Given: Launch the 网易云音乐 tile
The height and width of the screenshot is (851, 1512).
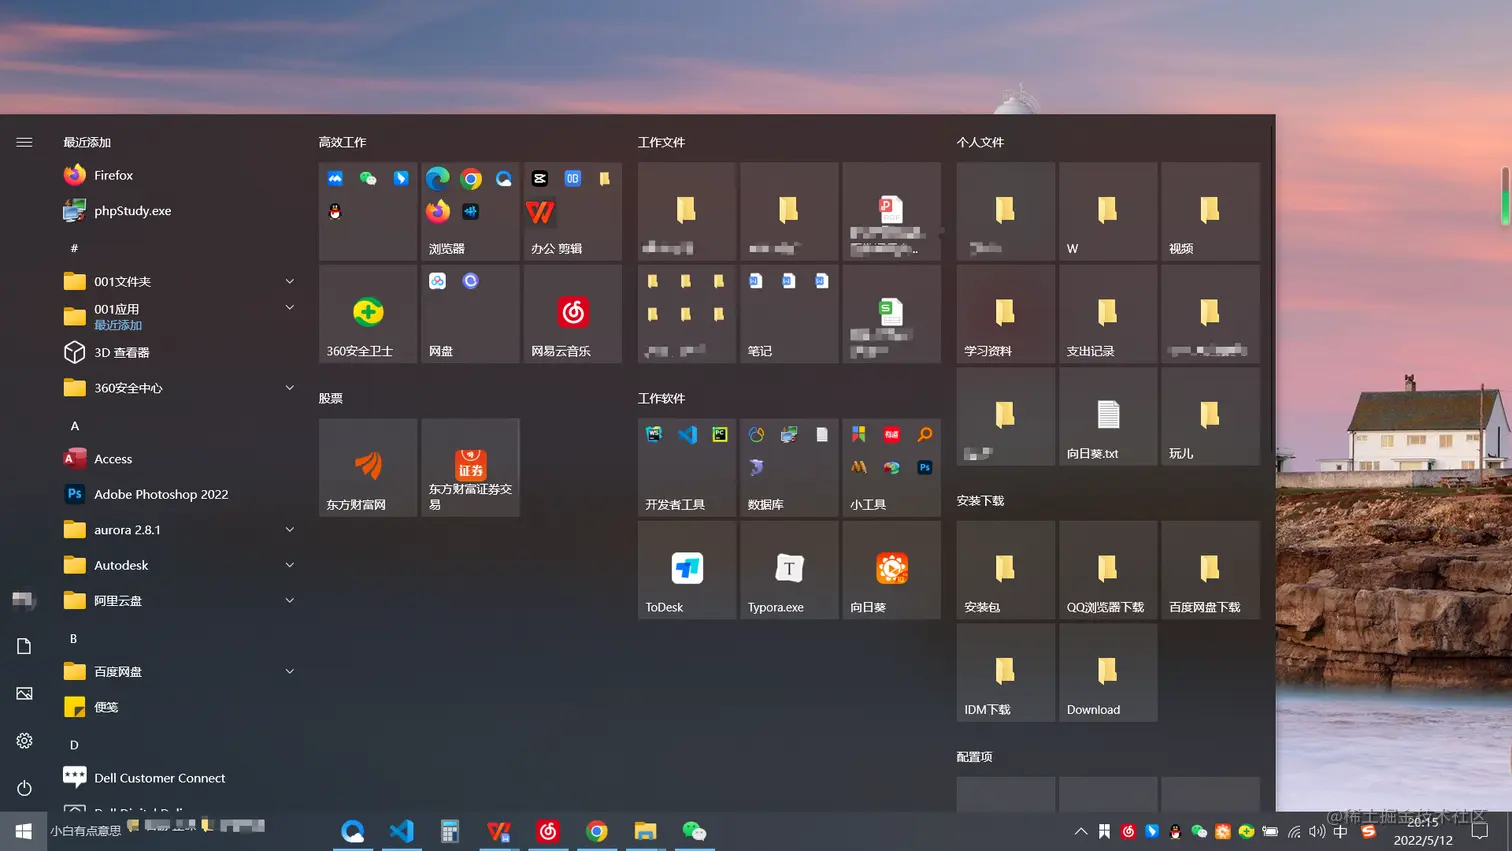Looking at the screenshot, I should (x=573, y=314).
